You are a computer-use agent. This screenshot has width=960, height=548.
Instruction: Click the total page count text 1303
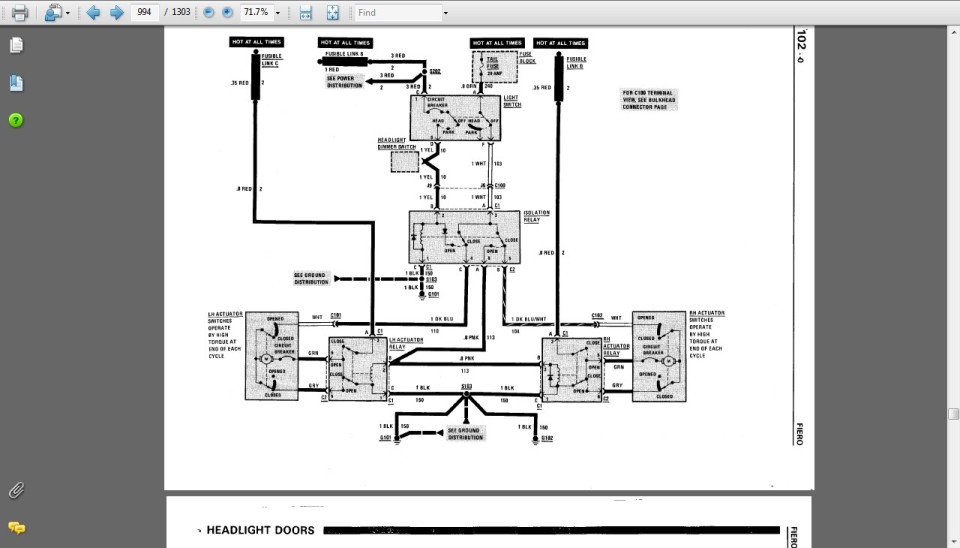181,12
